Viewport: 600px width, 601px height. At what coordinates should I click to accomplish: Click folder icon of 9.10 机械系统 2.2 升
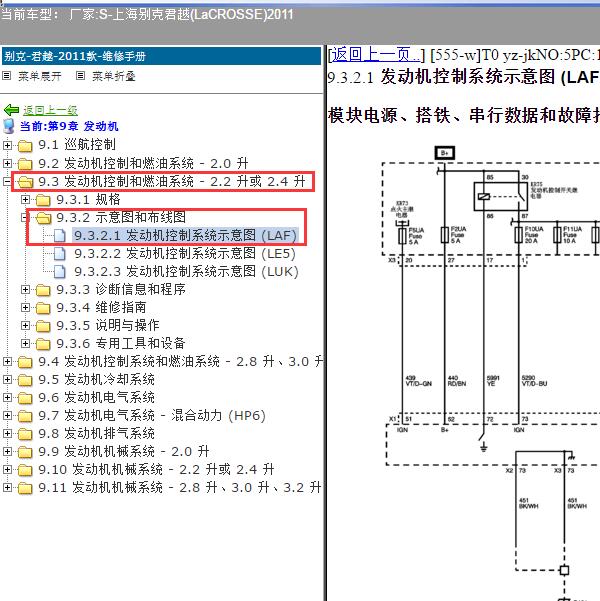25,470
